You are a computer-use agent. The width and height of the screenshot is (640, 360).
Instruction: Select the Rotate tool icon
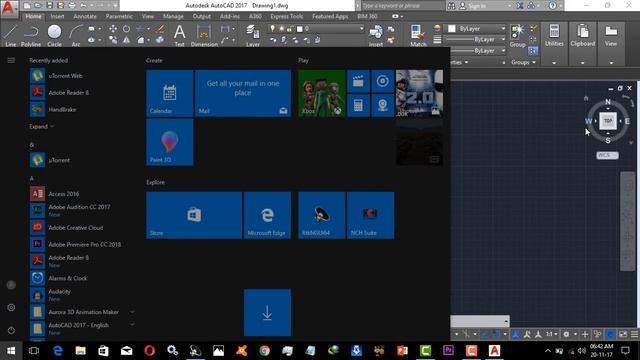[x=127, y=29]
